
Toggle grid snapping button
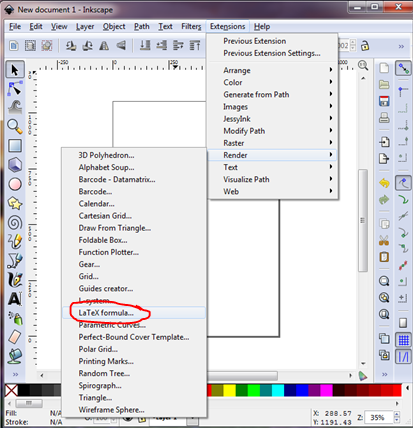(x=403, y=340)
